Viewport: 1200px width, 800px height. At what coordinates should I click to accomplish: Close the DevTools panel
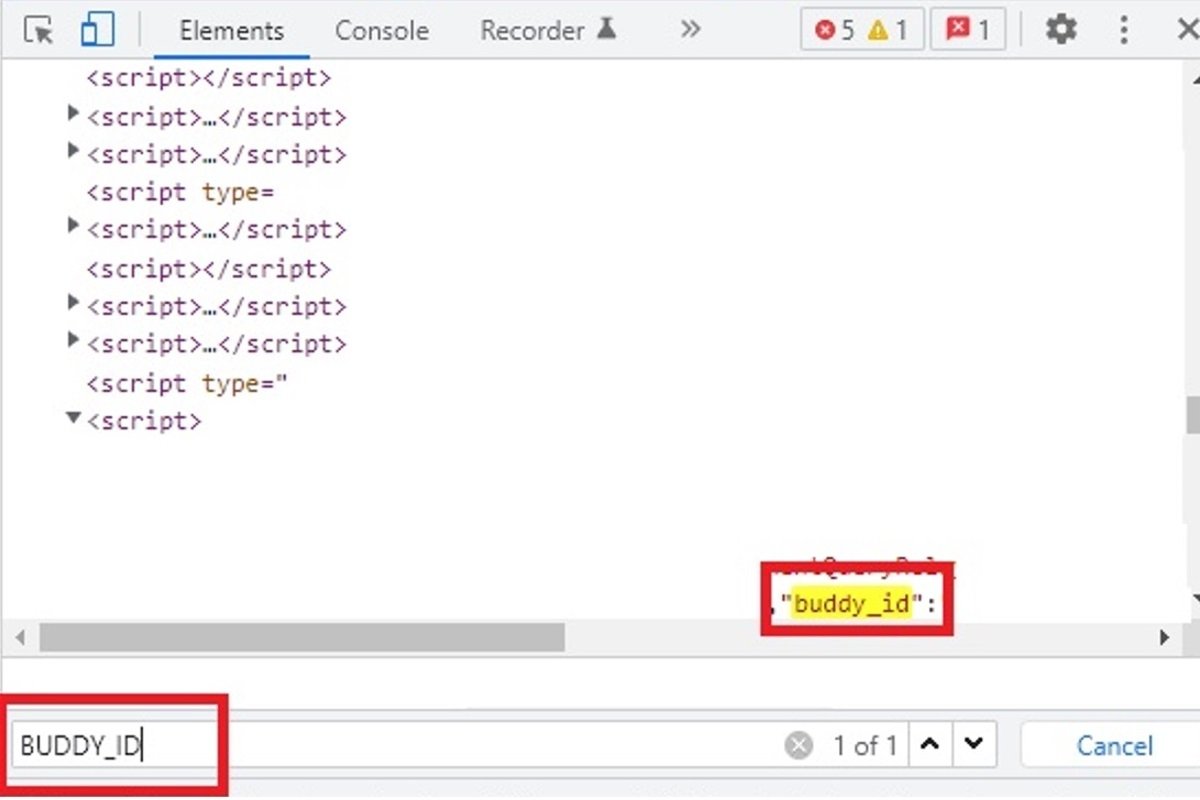(1187, 30)
